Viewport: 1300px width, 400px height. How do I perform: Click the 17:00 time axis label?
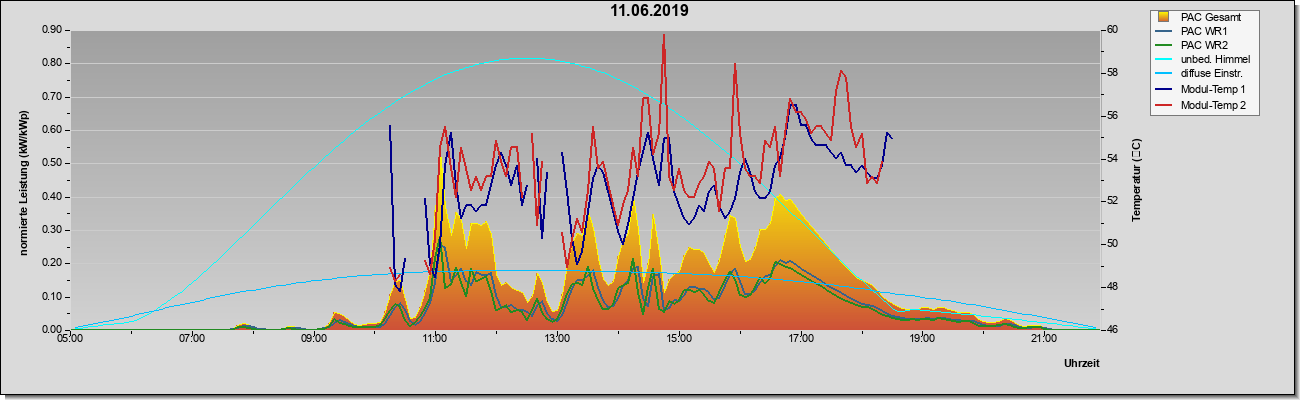point(800,339)
